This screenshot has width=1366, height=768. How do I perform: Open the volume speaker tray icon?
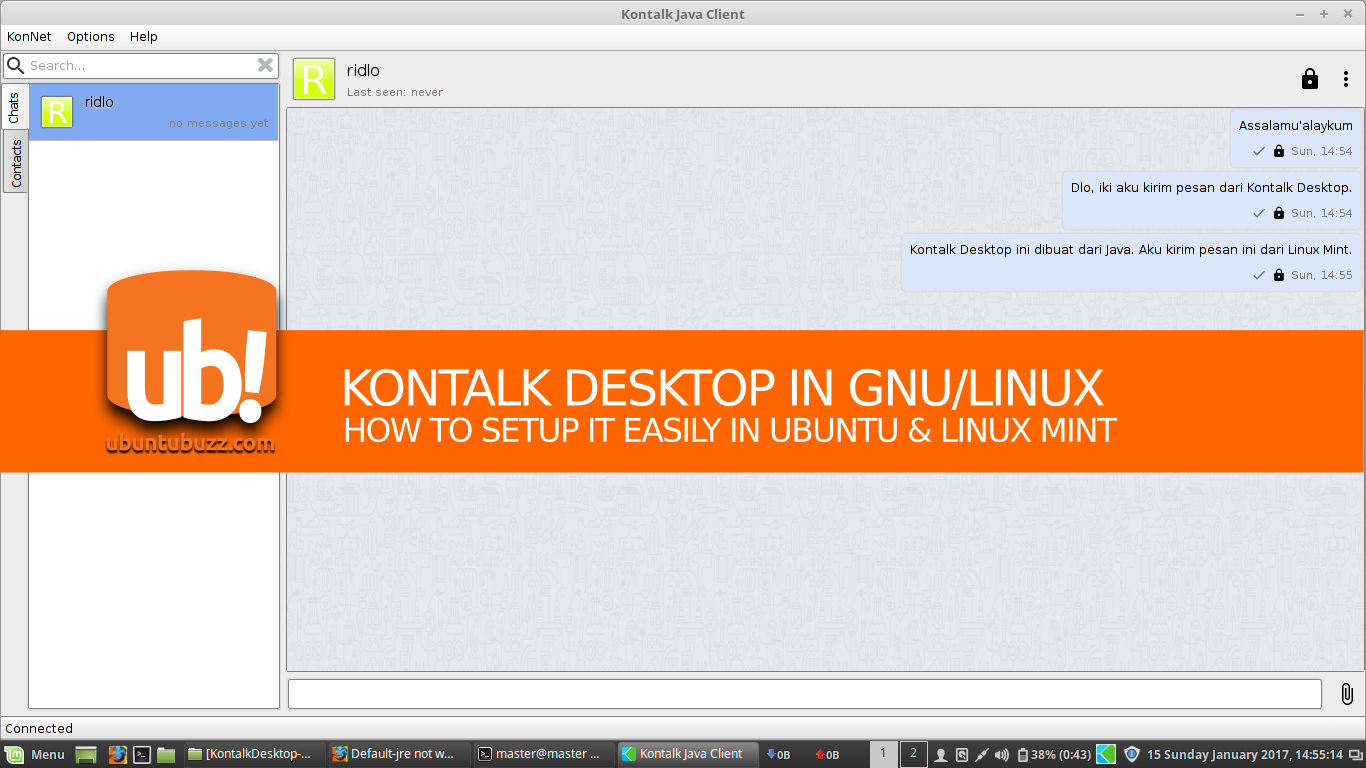tap(1002, 755)
